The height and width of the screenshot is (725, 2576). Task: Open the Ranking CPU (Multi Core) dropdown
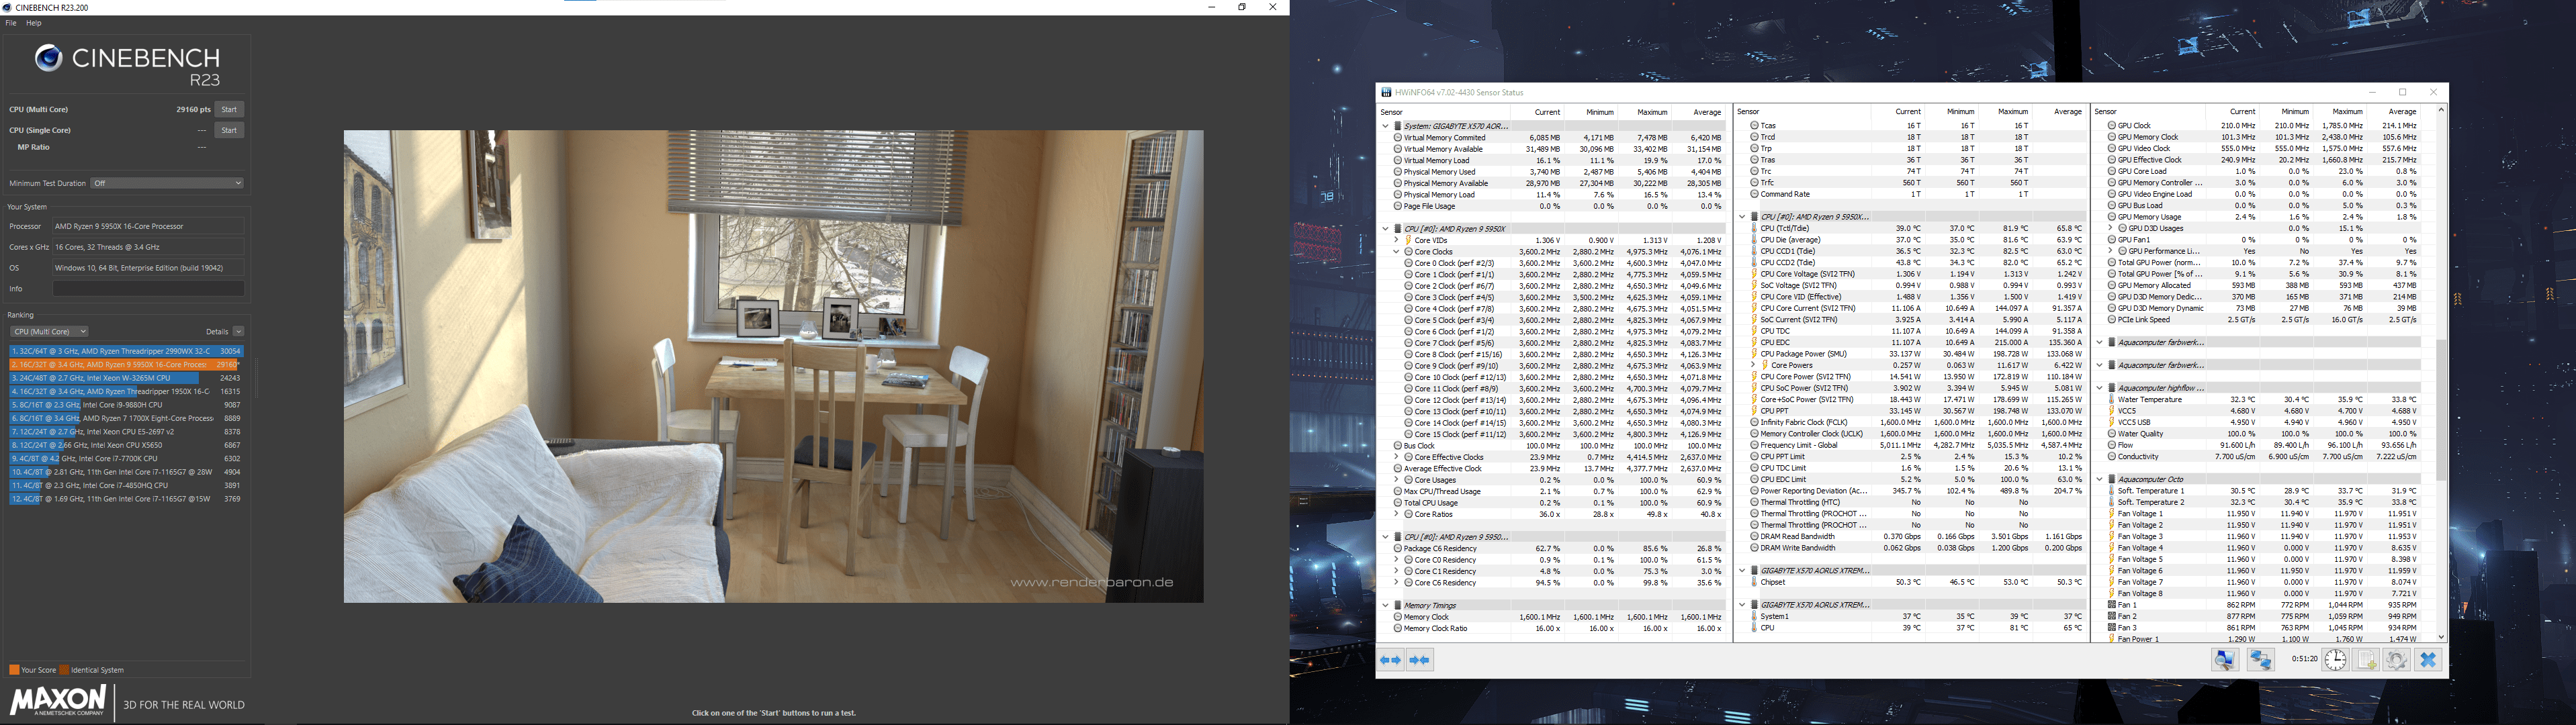[x=49, y=331]
